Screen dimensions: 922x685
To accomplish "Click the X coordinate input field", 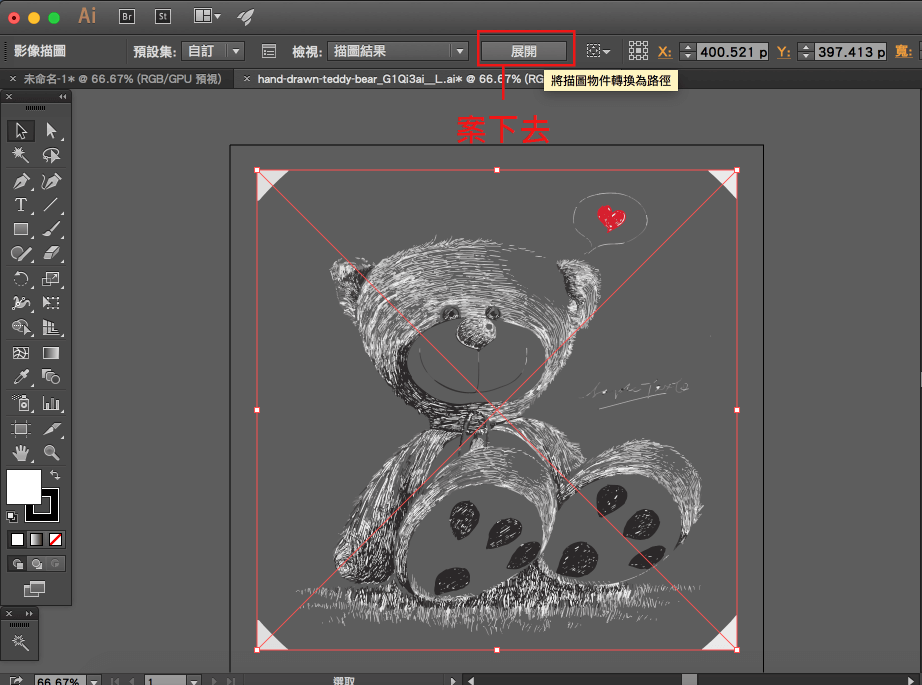I will click(x=732, y=52).
